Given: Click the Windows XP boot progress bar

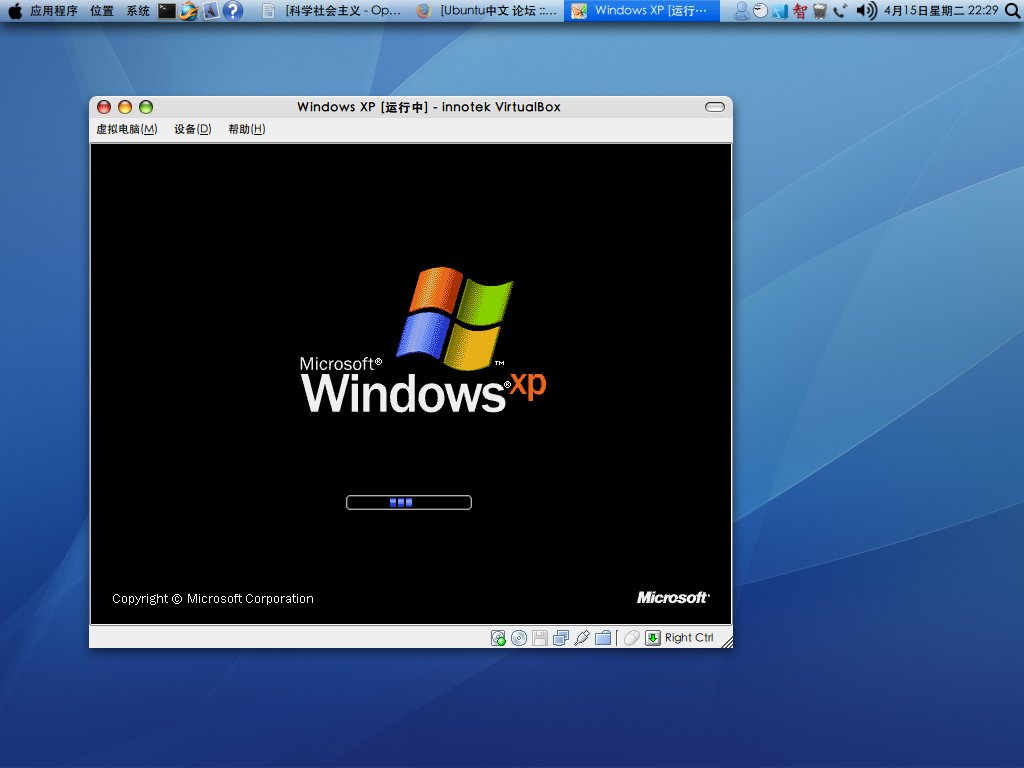Looking at the screenshot, I should point(409,502).
